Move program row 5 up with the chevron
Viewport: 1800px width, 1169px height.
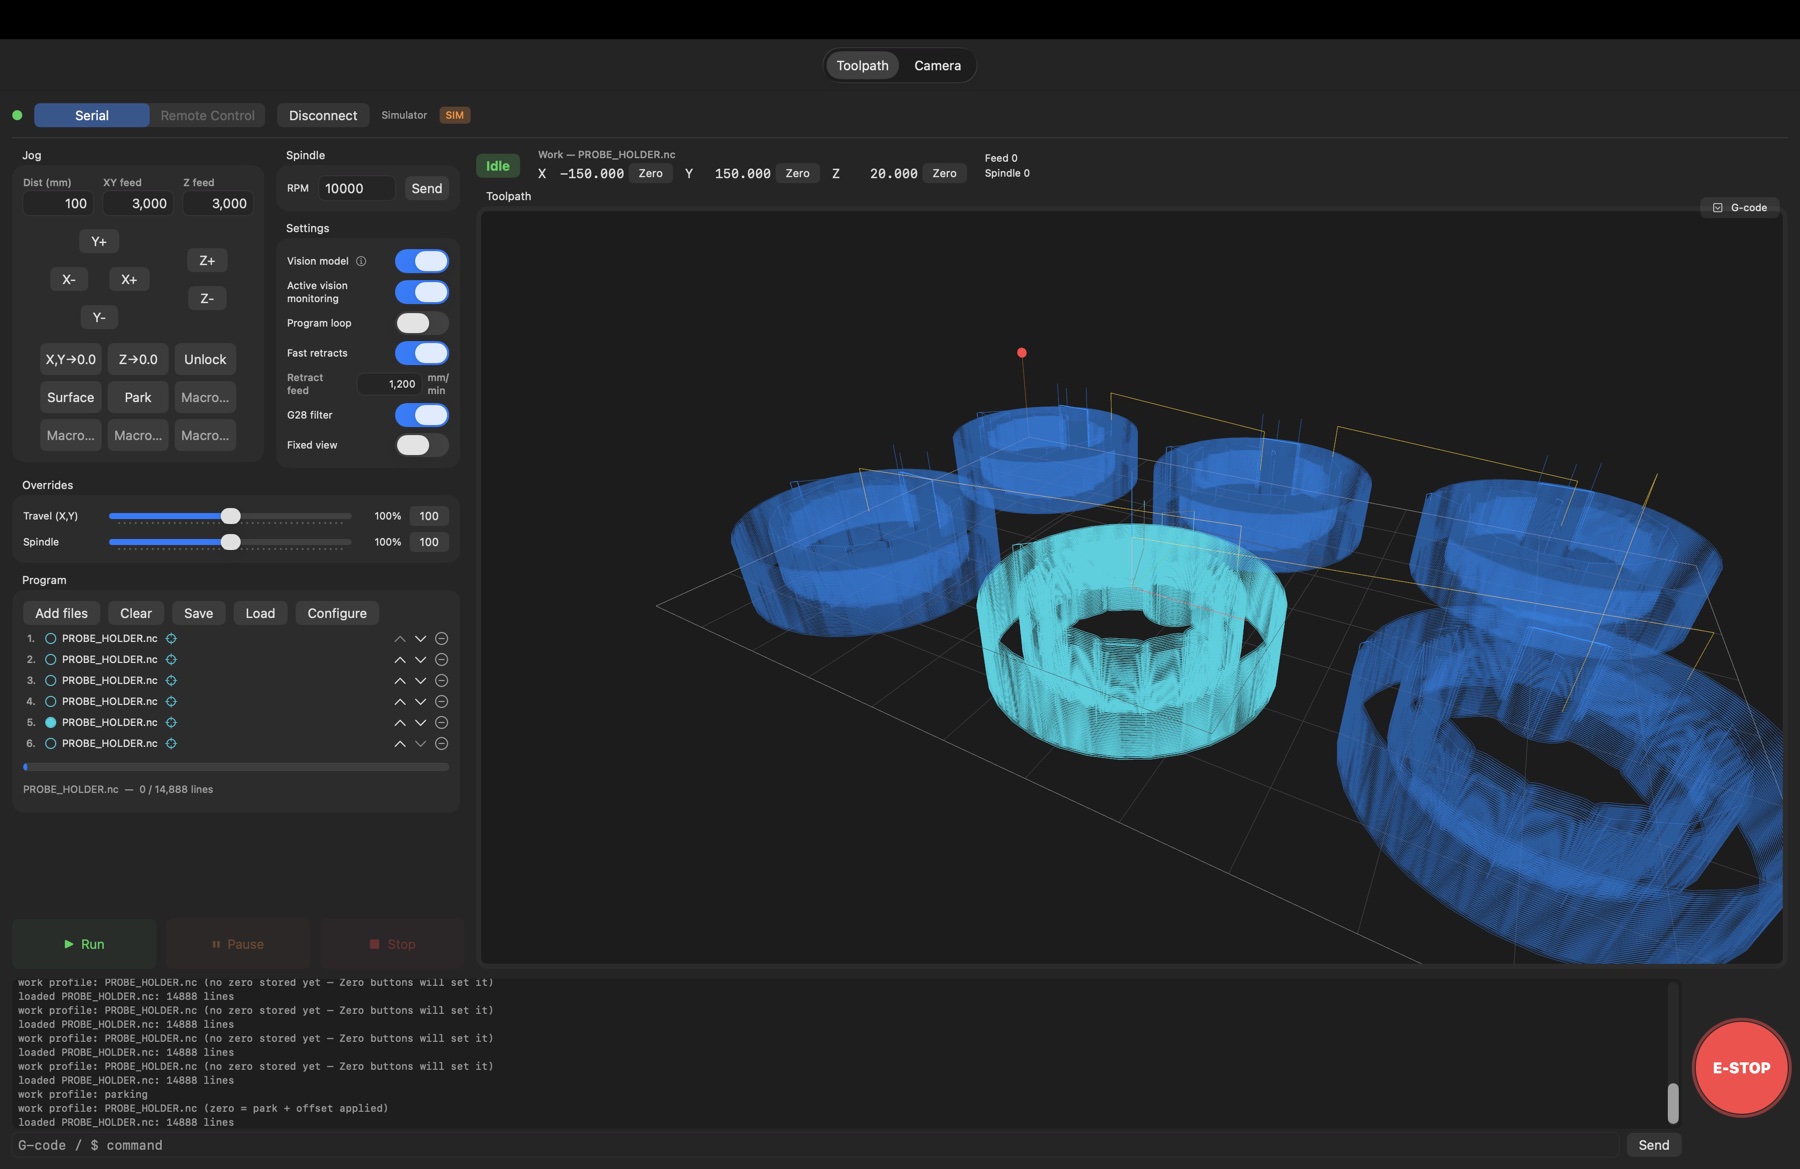(x=400, y=722)
